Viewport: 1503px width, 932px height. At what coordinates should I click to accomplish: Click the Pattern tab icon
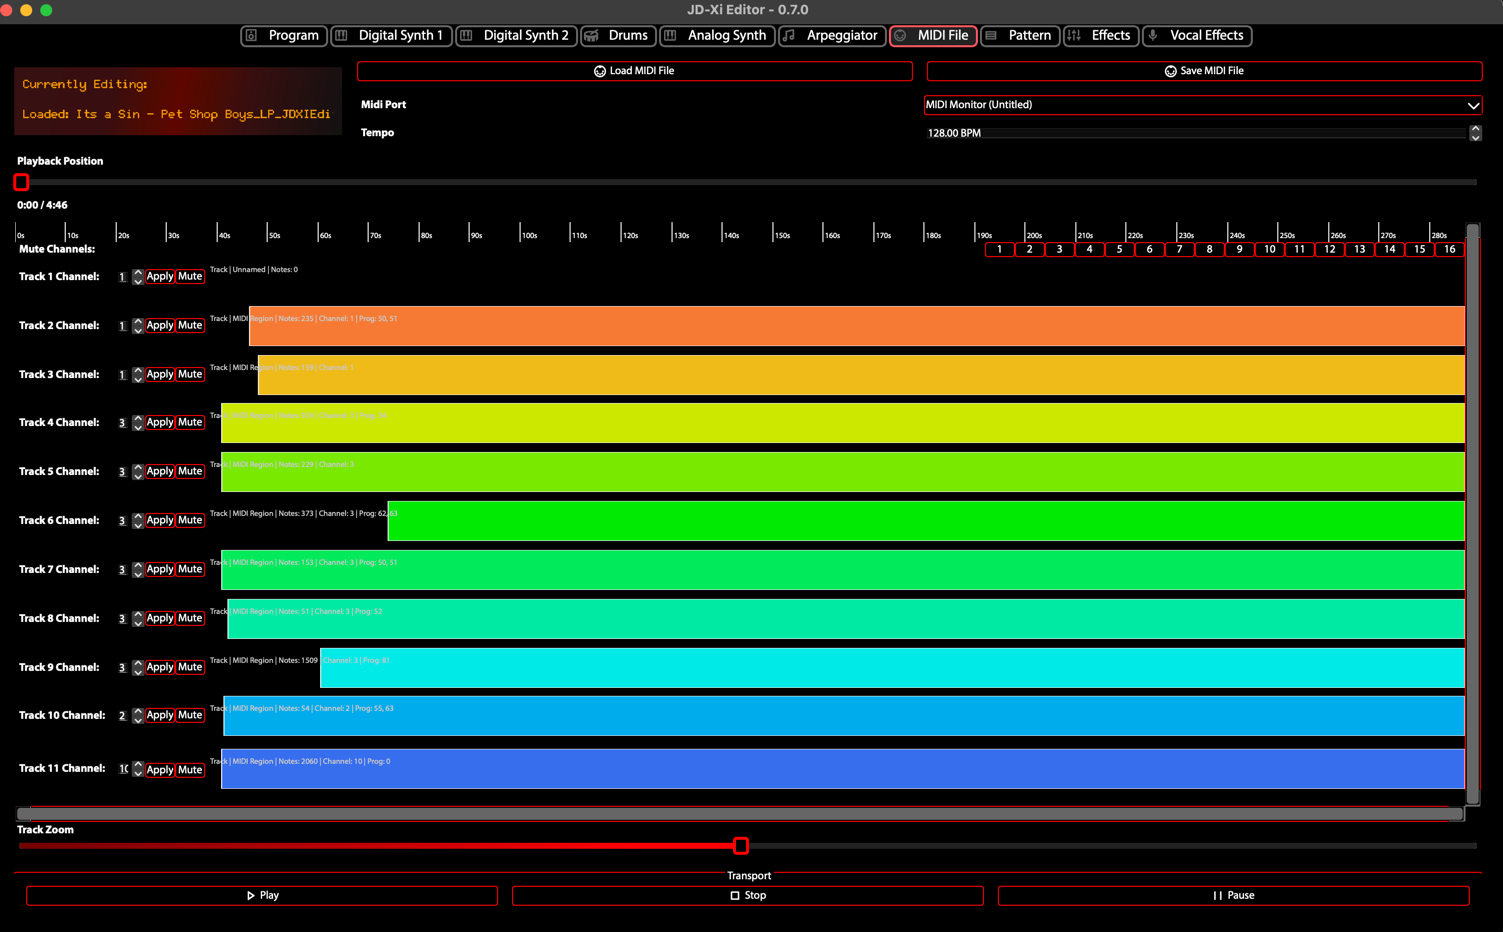pyautogui.click(x=991, y=36)
